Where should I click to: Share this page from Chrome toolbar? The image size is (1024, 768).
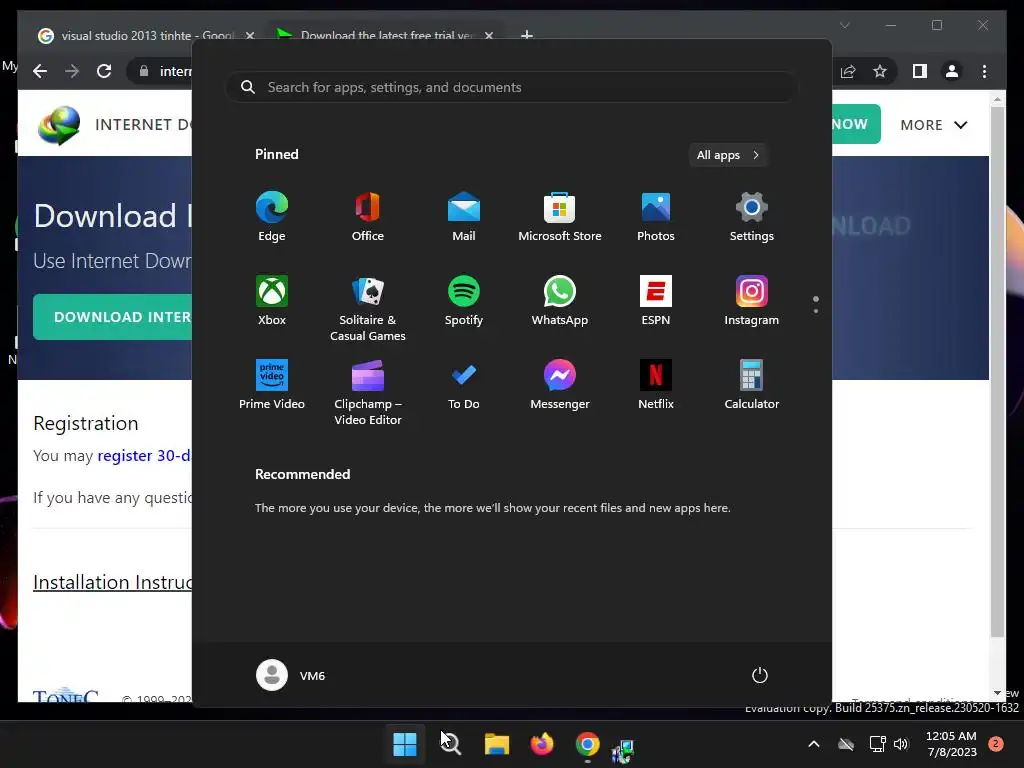[848, 71]
